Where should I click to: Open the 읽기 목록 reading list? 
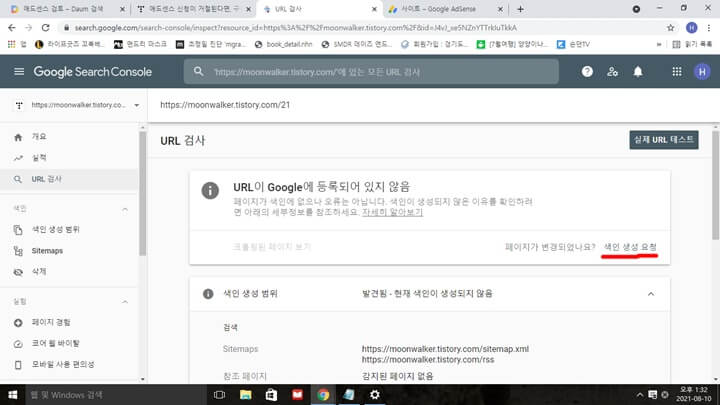point(692,45)
